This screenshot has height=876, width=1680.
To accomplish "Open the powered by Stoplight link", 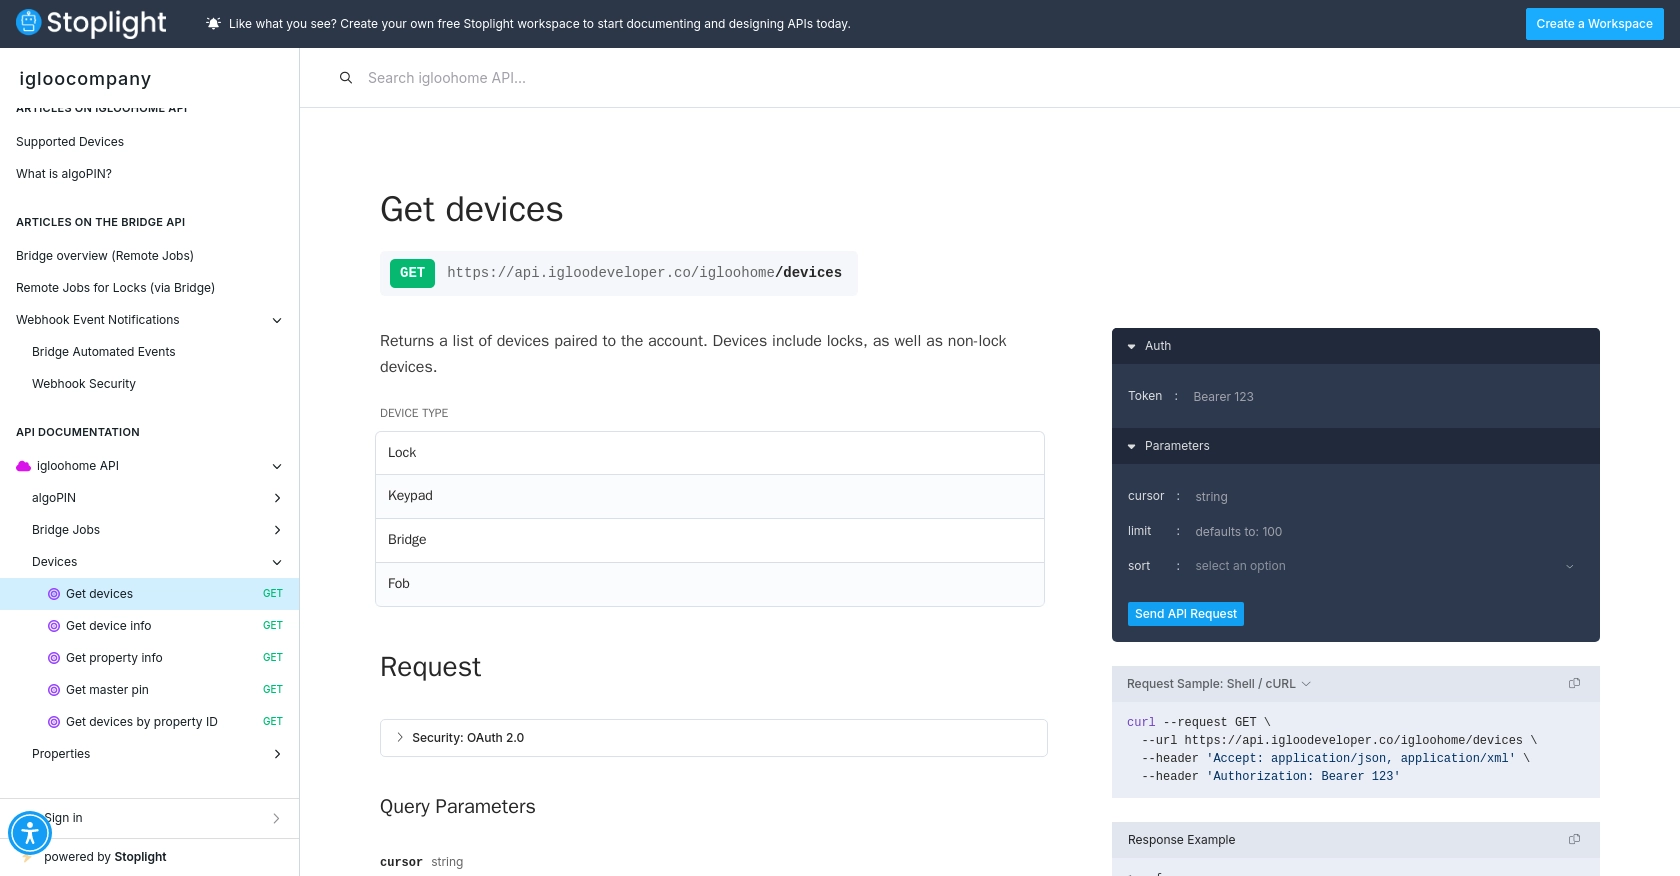I will click(x=105, y=857).
